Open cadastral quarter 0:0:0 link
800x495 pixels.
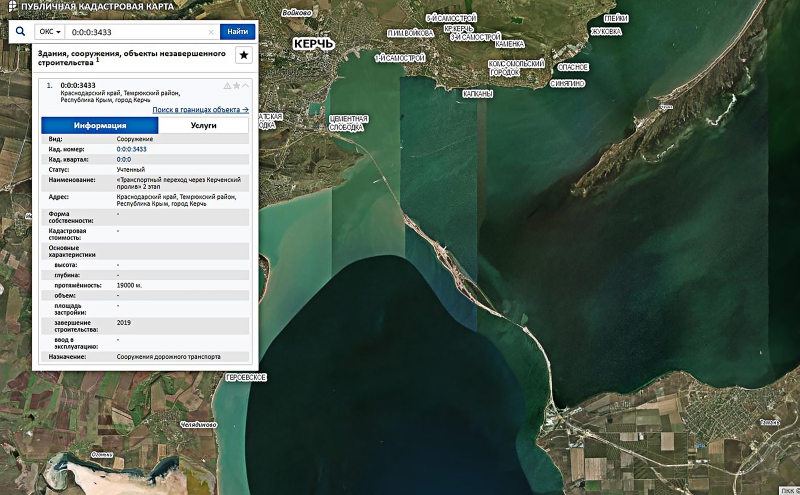click(x=124, y=159)
